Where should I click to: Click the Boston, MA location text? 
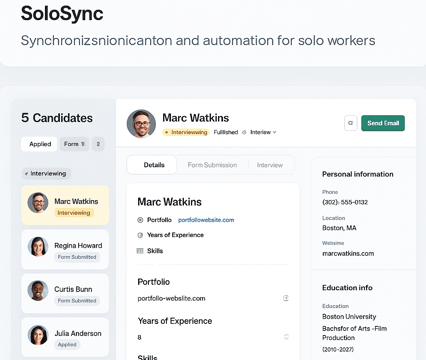339,228
